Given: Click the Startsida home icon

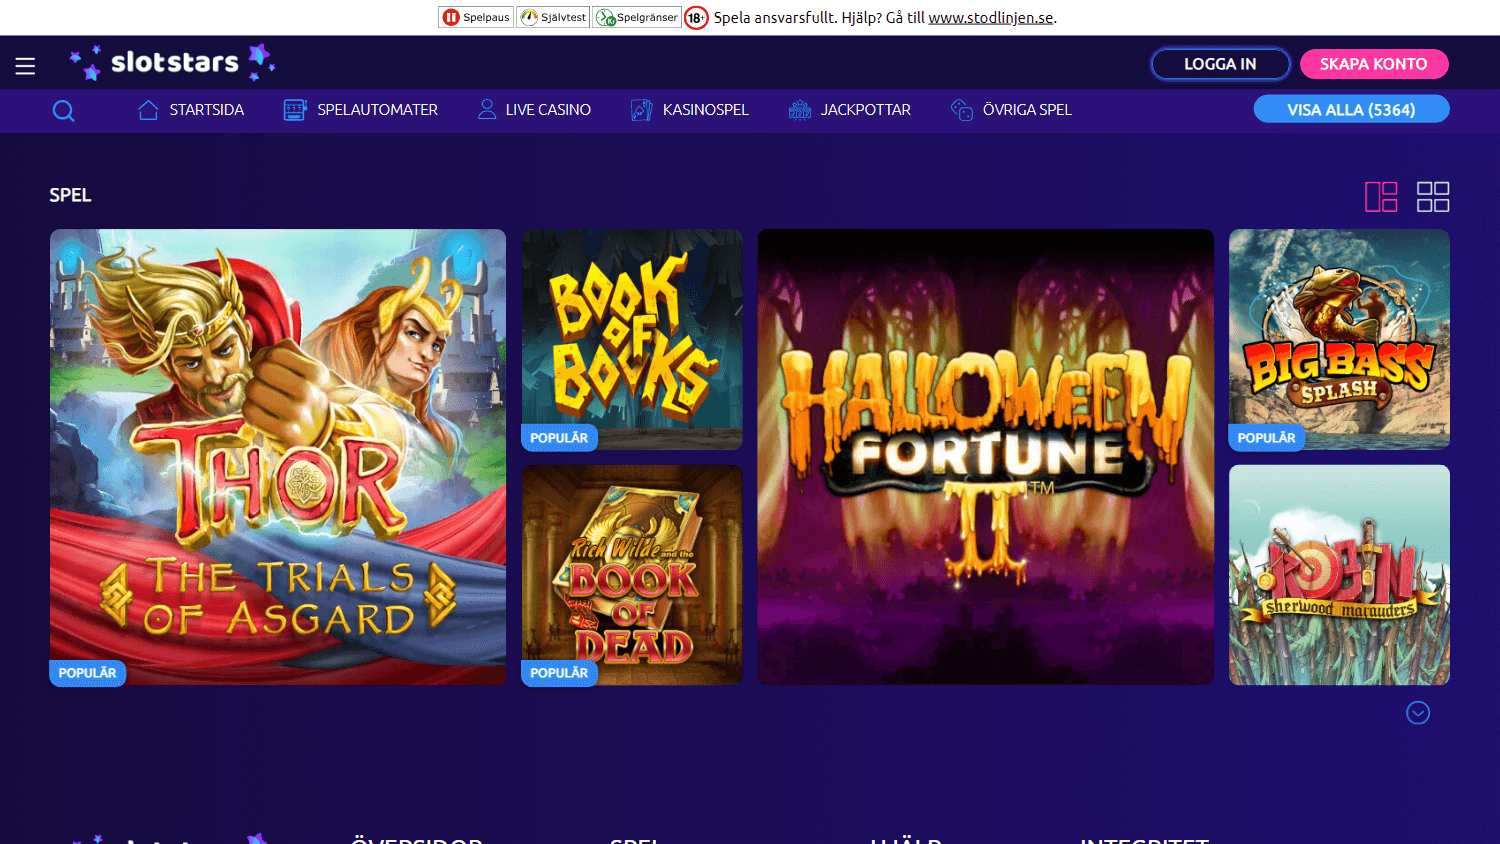Looking at the screenshot, I should point(148,110).
